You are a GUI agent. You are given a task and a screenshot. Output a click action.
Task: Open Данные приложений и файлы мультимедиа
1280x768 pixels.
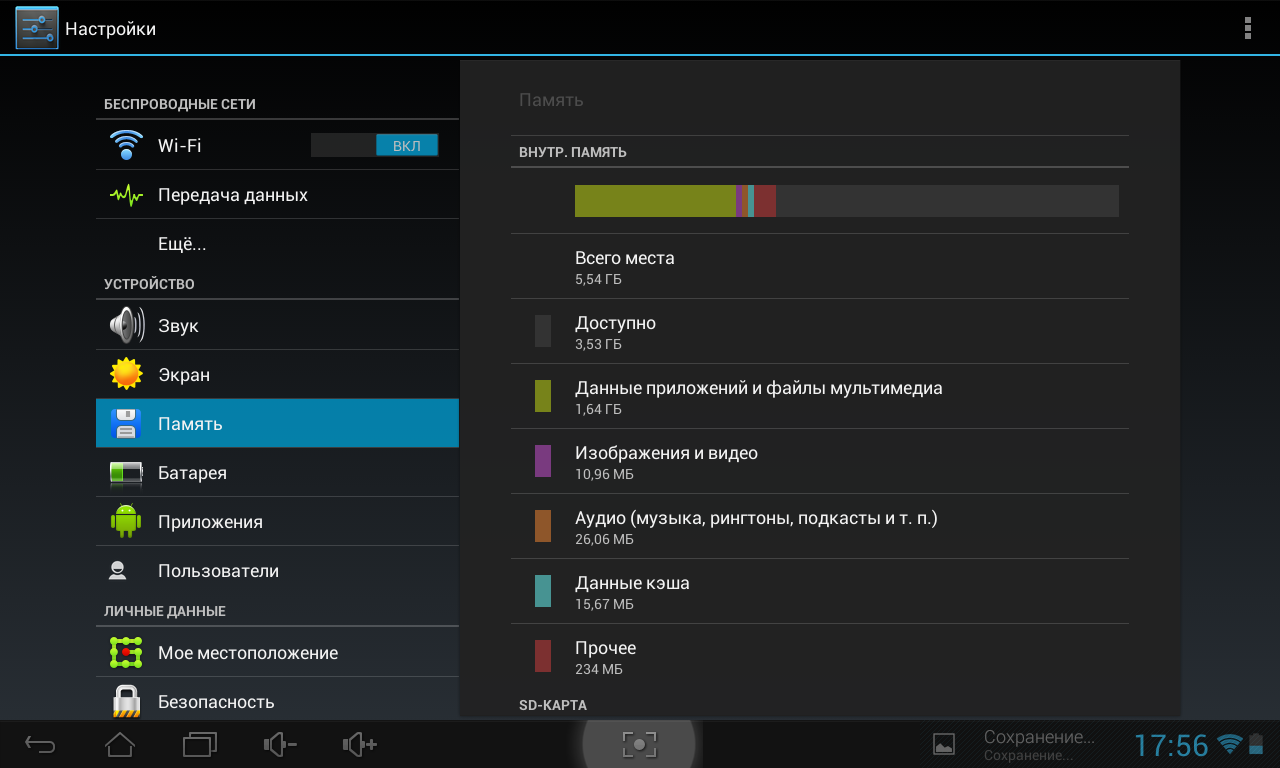[820, 396]
